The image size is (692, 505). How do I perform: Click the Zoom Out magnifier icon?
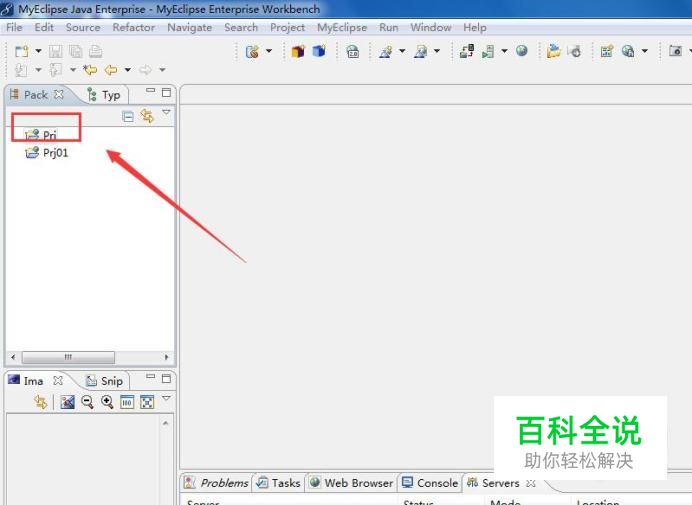pos(87,402)
